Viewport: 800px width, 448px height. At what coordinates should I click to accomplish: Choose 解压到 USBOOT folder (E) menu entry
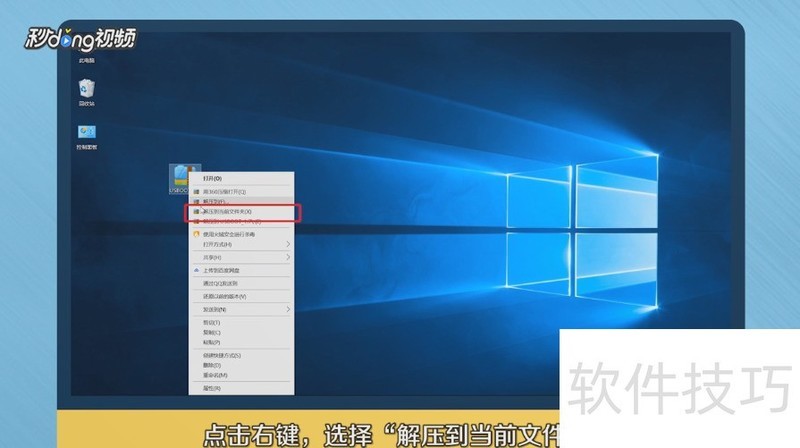click(x=241, y=221)
